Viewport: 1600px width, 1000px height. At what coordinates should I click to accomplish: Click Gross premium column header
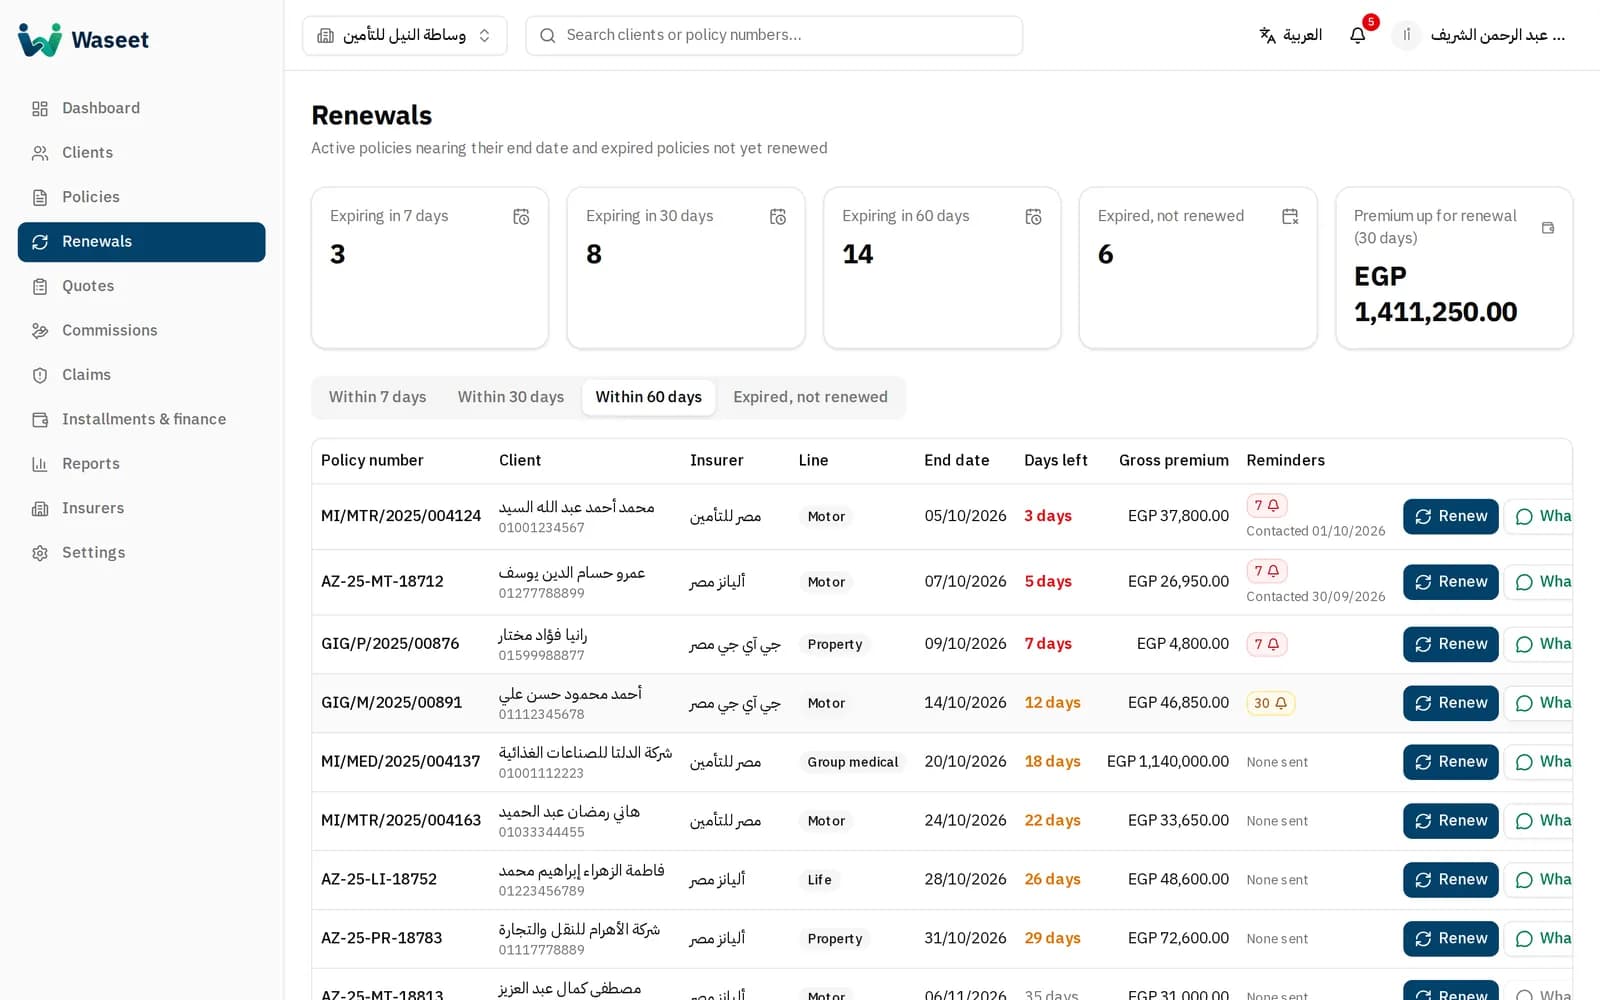1173,460
